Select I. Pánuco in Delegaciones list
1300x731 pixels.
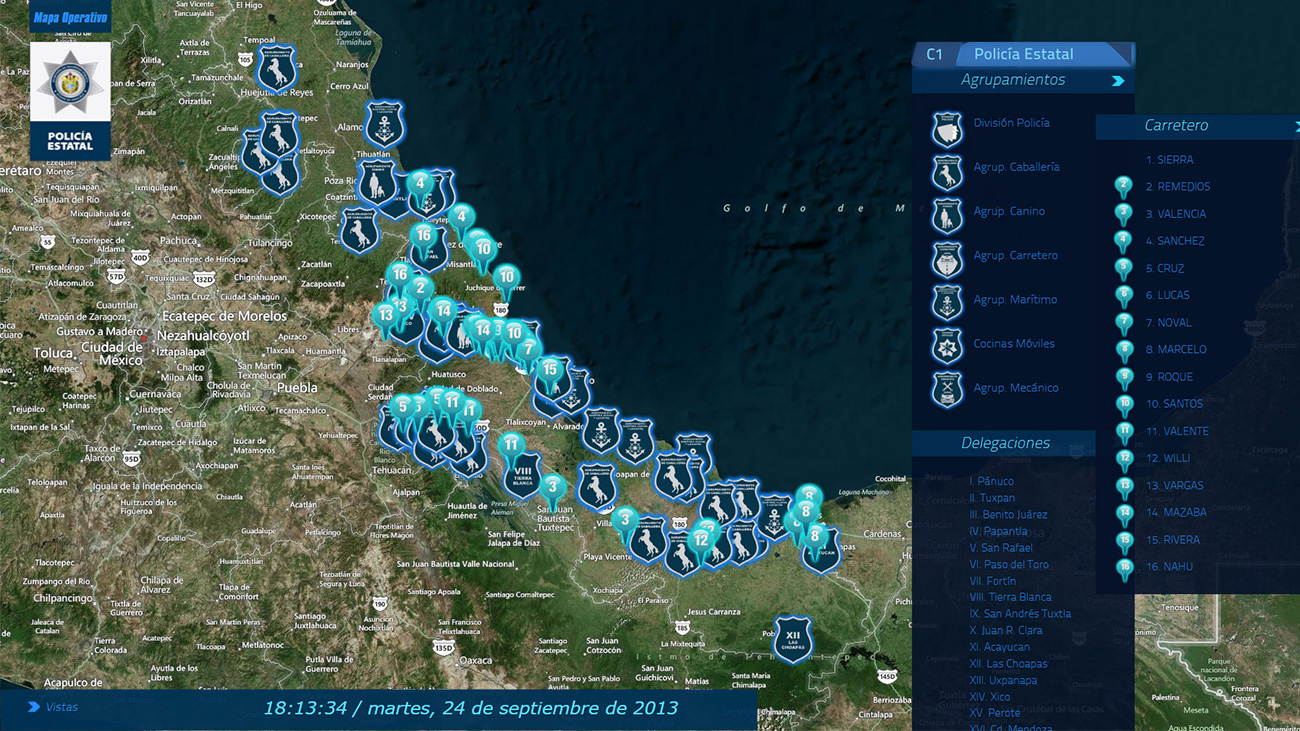[x=991, y=481]
